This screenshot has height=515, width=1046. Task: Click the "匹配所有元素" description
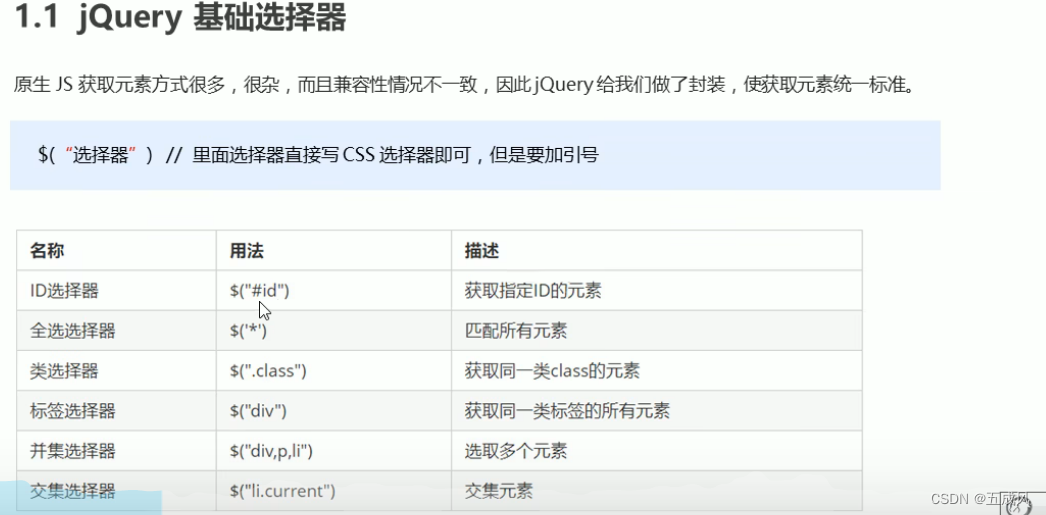[x=516, y=330]
